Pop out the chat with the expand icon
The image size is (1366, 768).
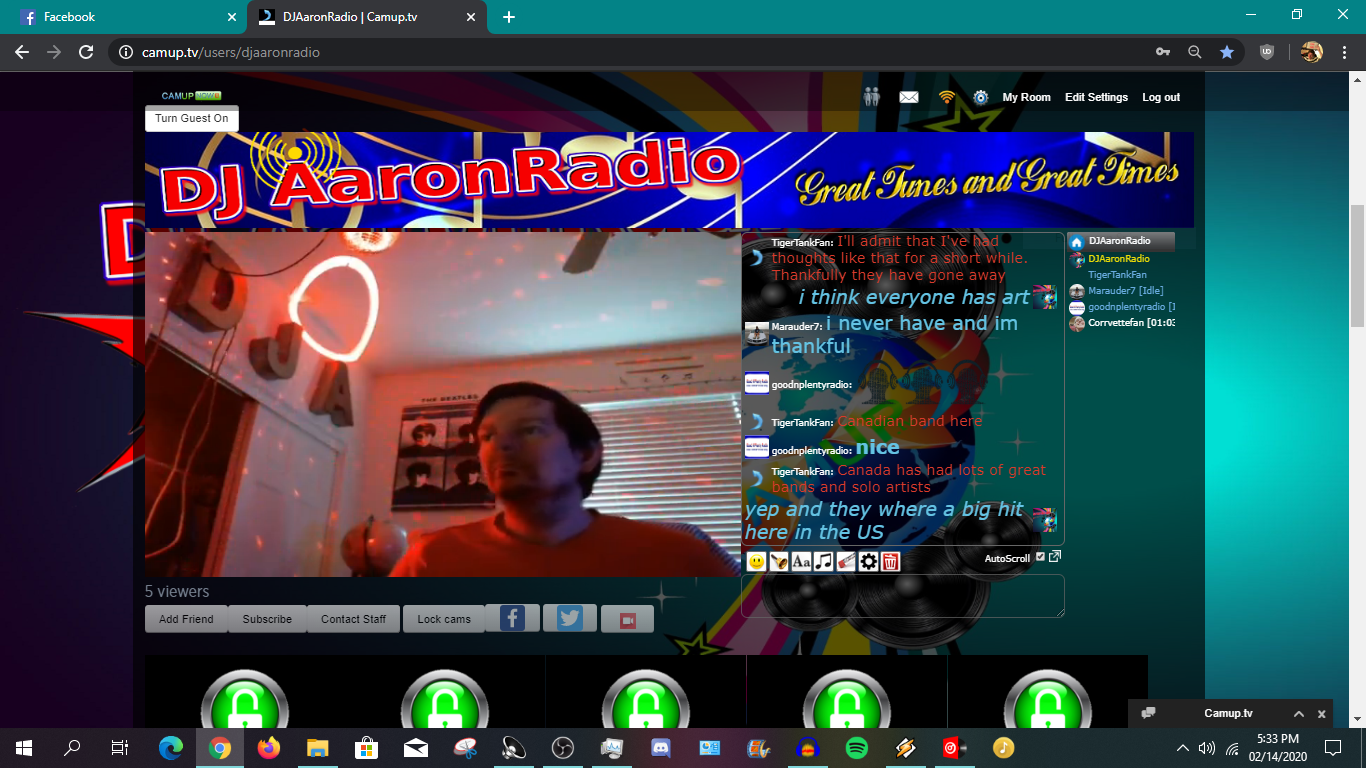[1054, 556]
